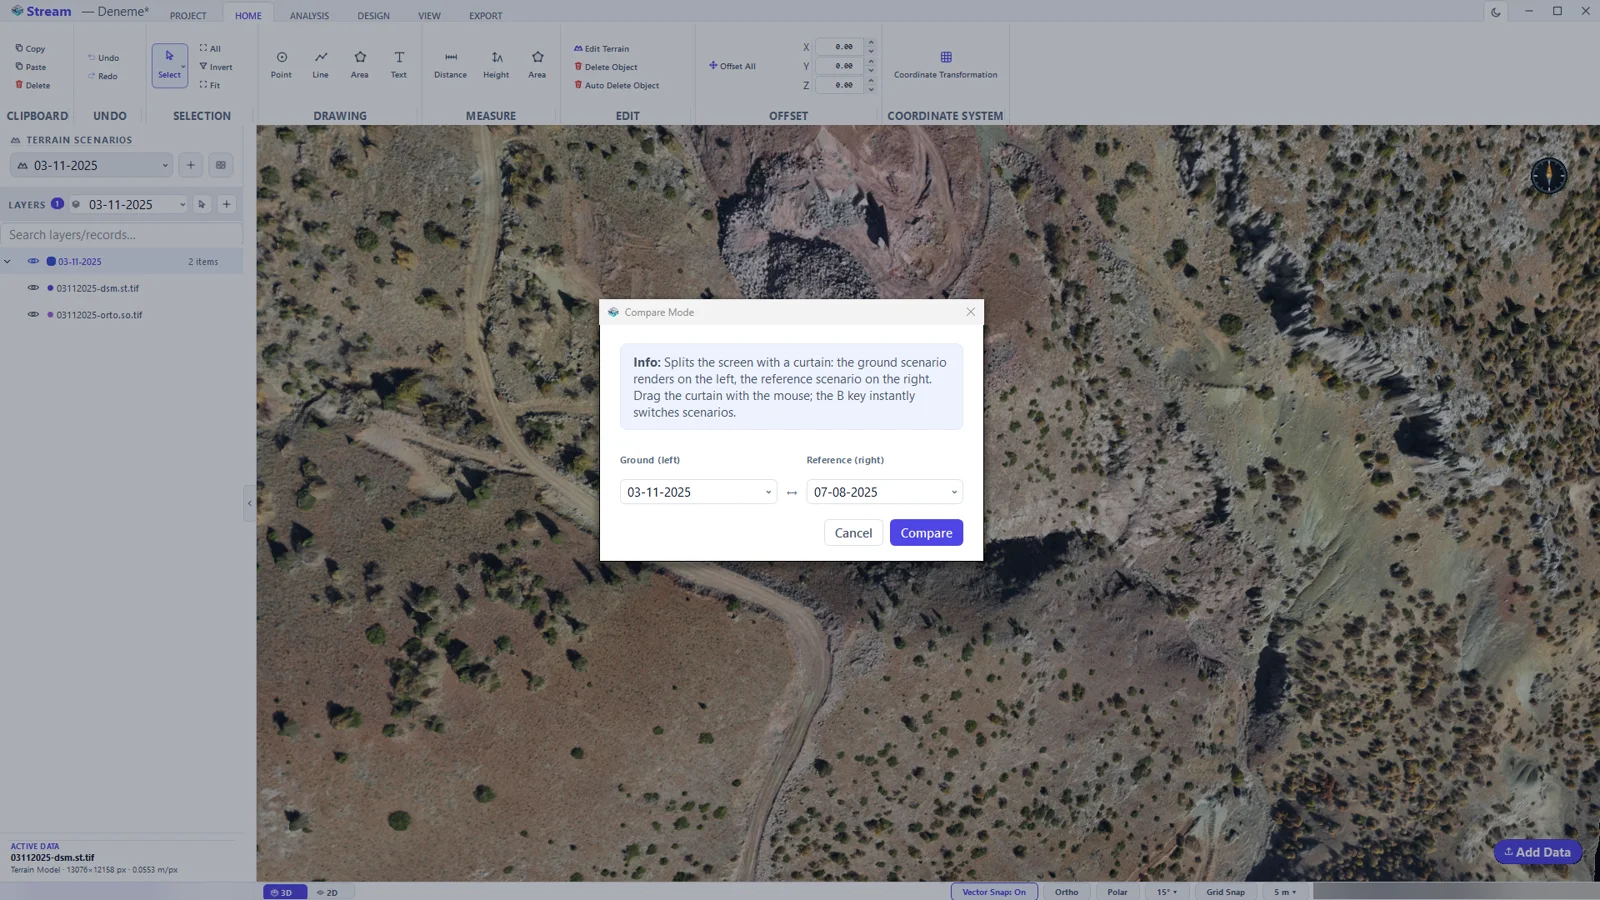Open the Reference (right) scenario dropdown
The image size is (1600, 900).
coord(884,492)
